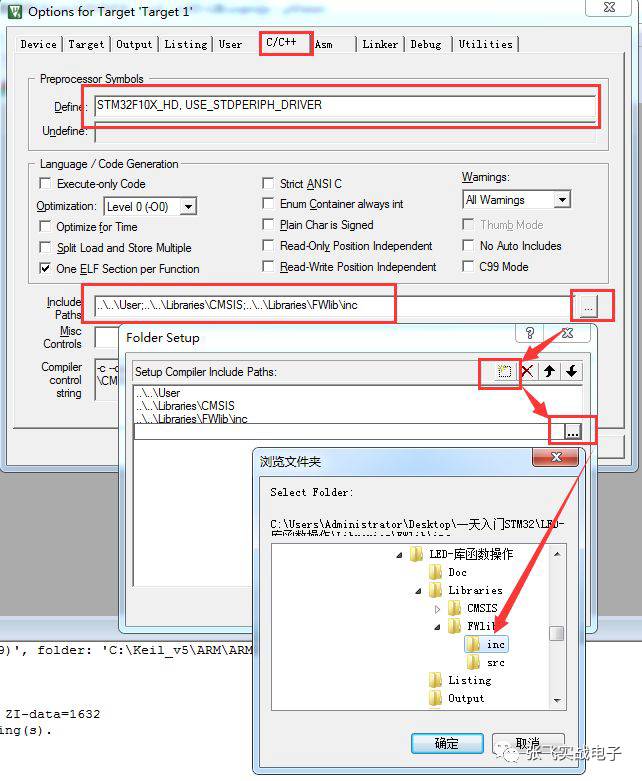Select the src folder
This screenshot has height=781, width=642.
pos(486,663)
